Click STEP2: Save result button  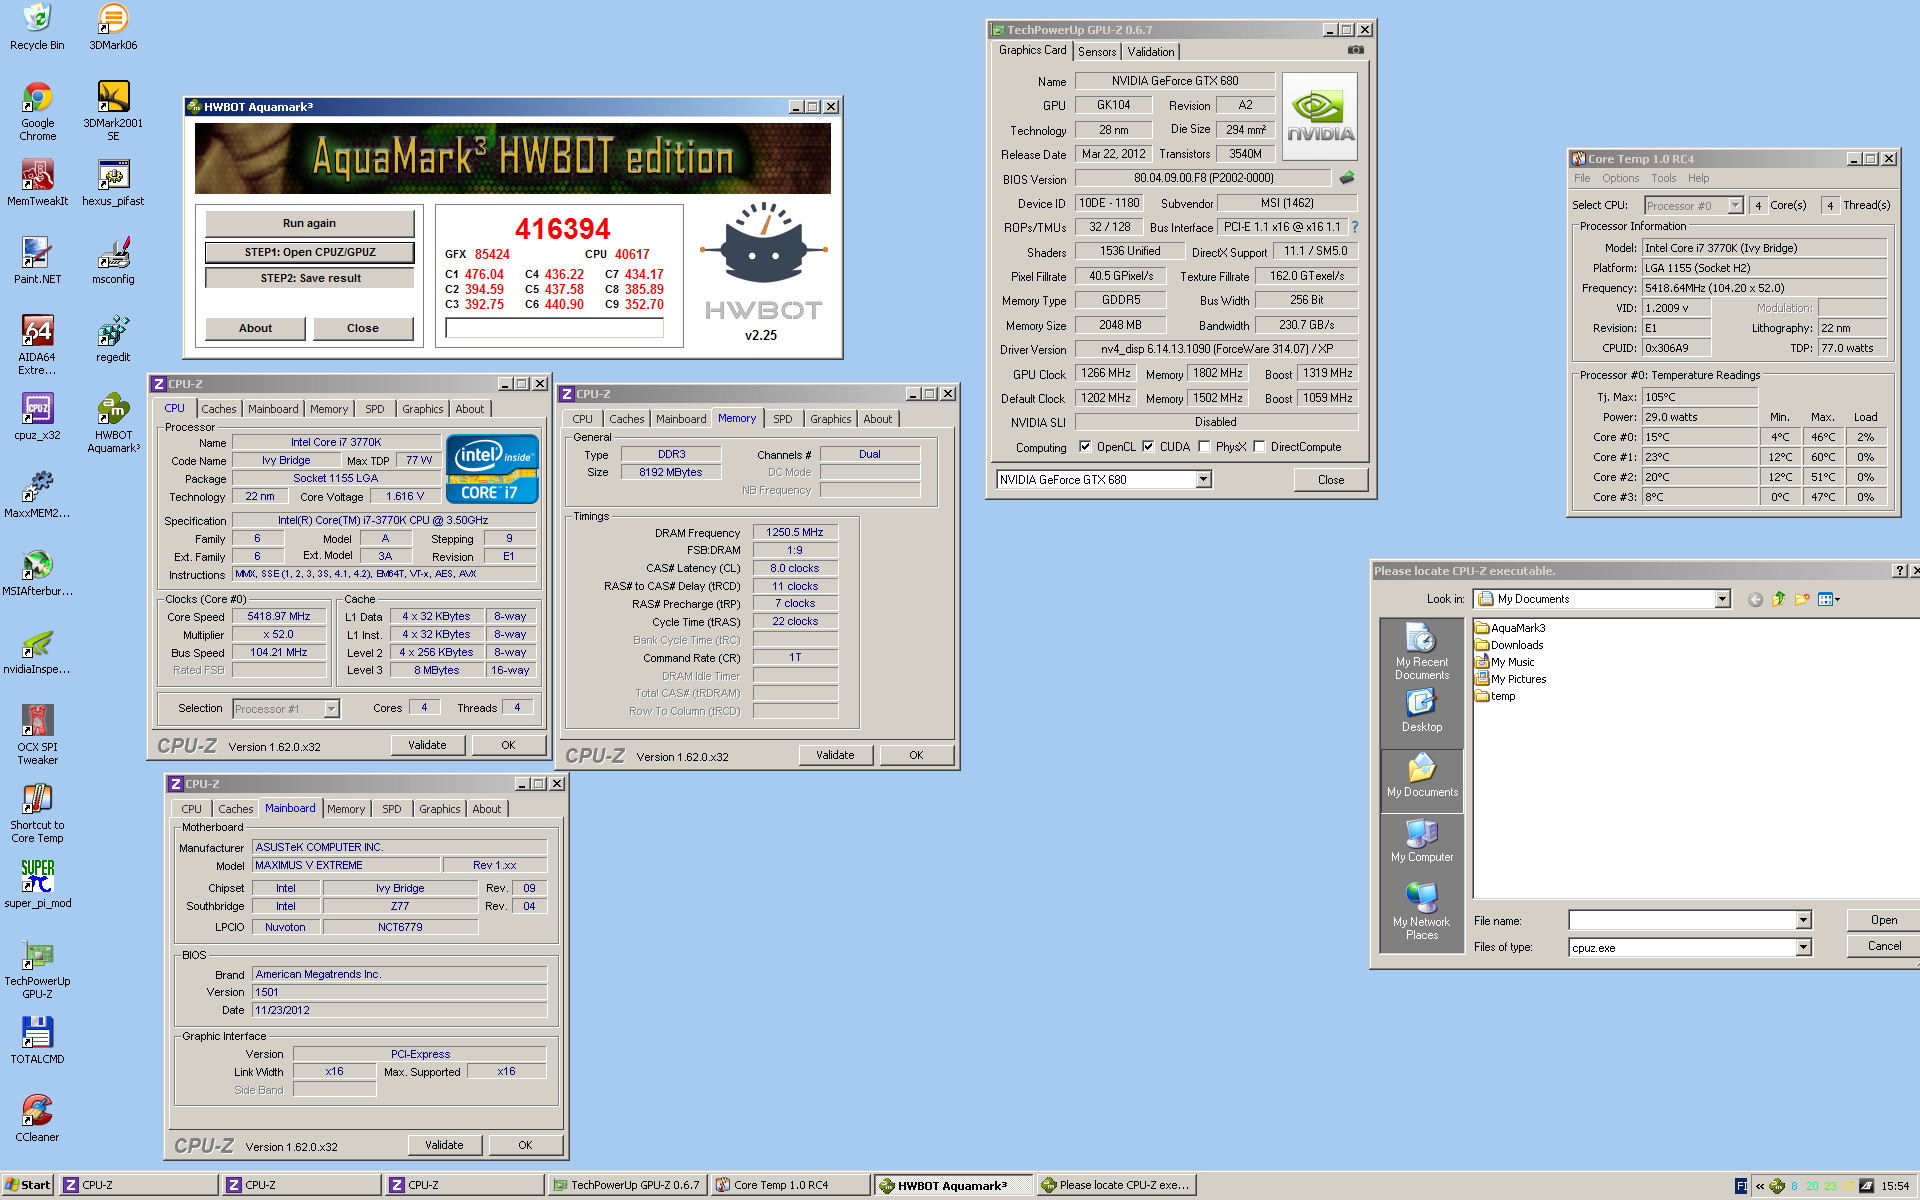(309, 278)
